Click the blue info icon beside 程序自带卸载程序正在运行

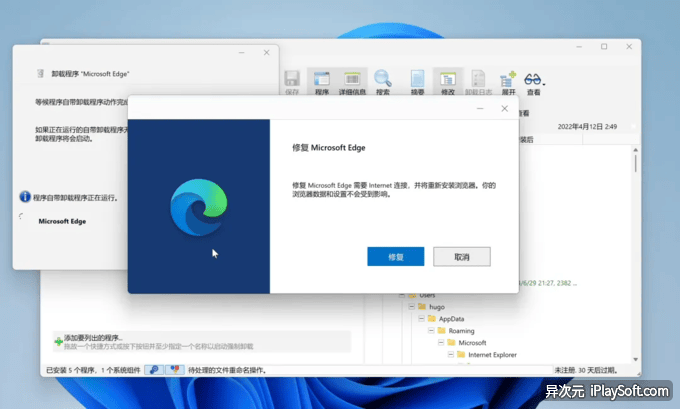click(25, 197)
